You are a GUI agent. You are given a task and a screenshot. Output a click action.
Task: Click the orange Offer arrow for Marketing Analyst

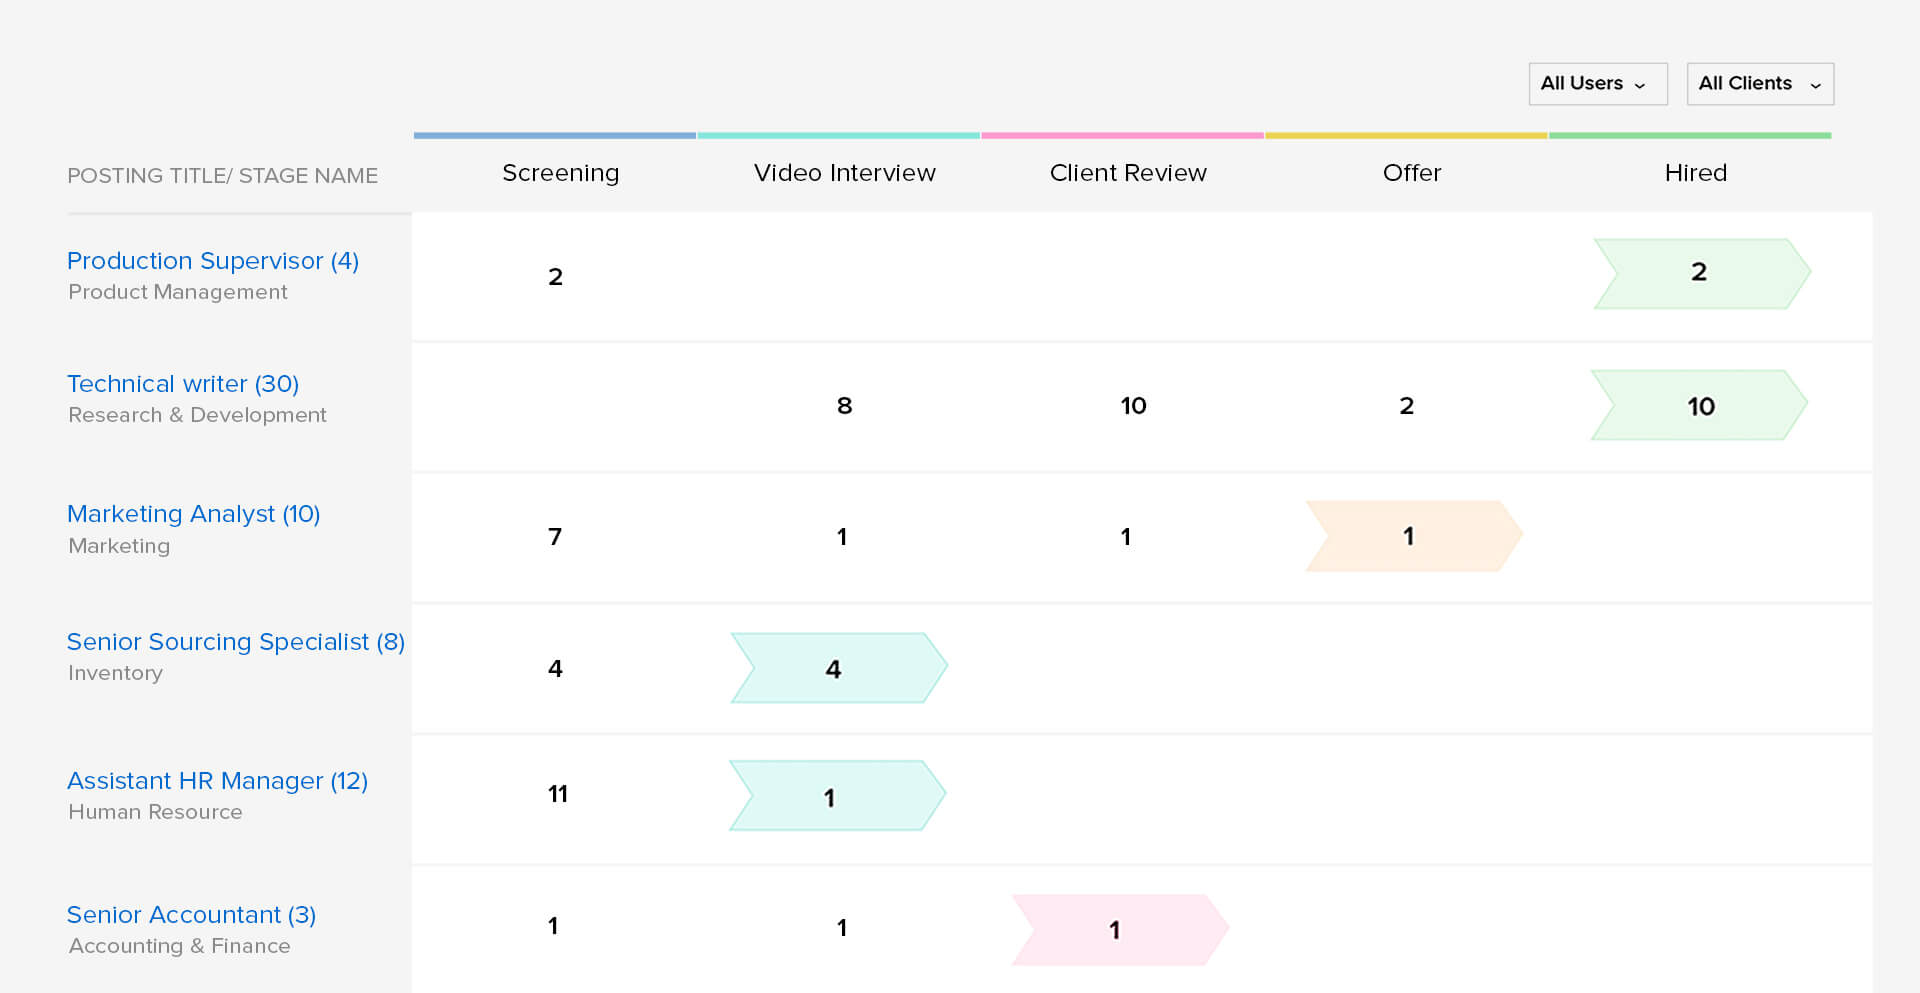(1410, 536)
